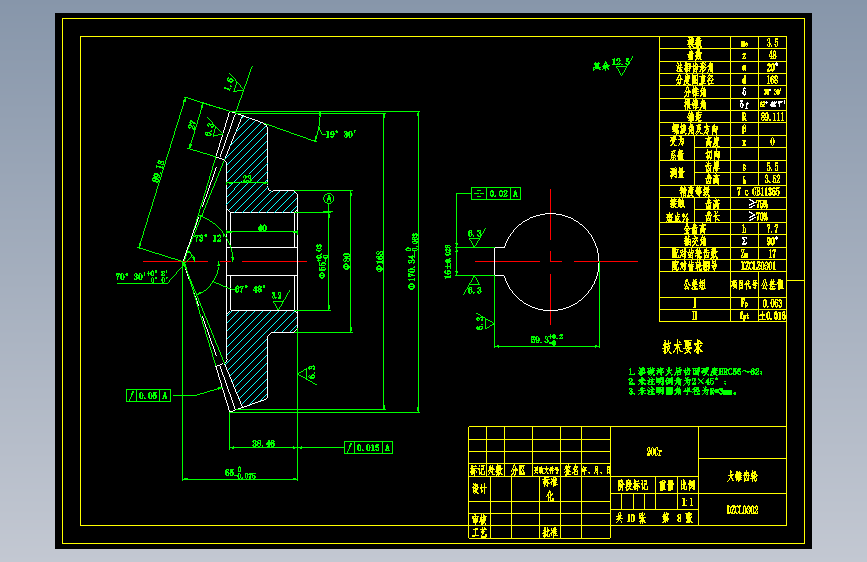
Task: Click the '67° 48′' angle annotation
Action: click(250, 289)
